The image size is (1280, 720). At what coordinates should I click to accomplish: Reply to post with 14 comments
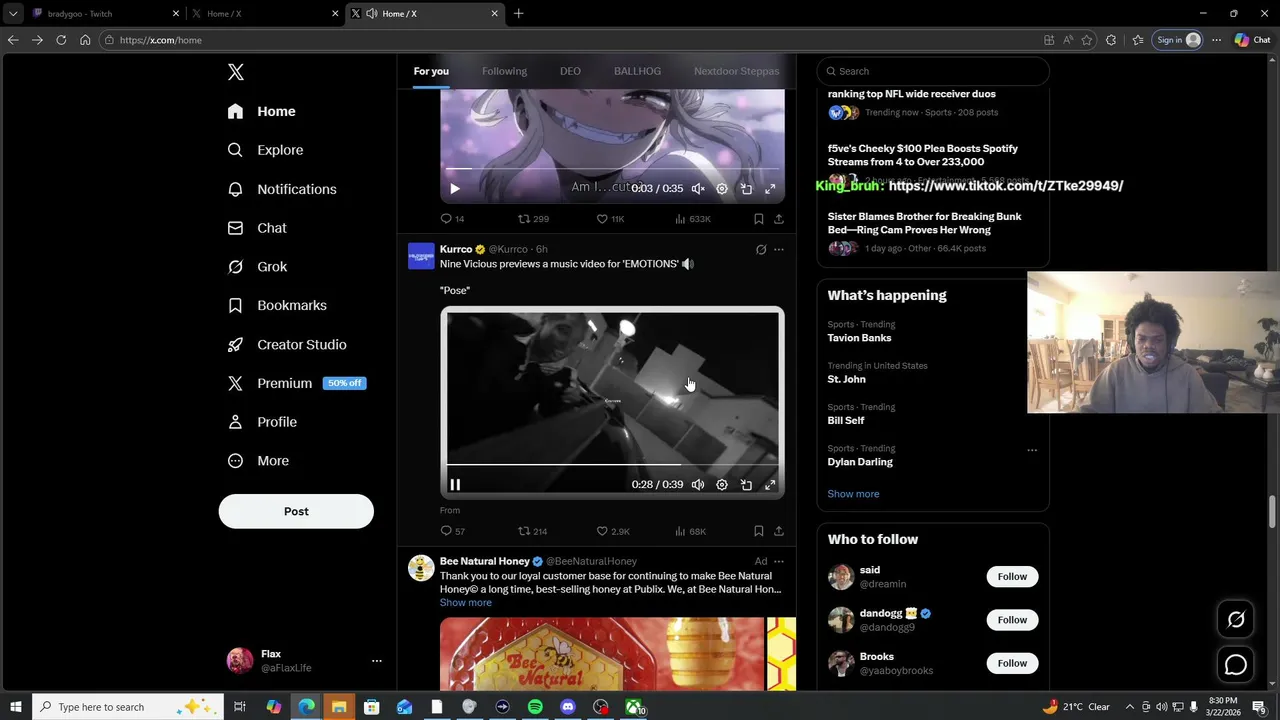click(x=452, y=219)
